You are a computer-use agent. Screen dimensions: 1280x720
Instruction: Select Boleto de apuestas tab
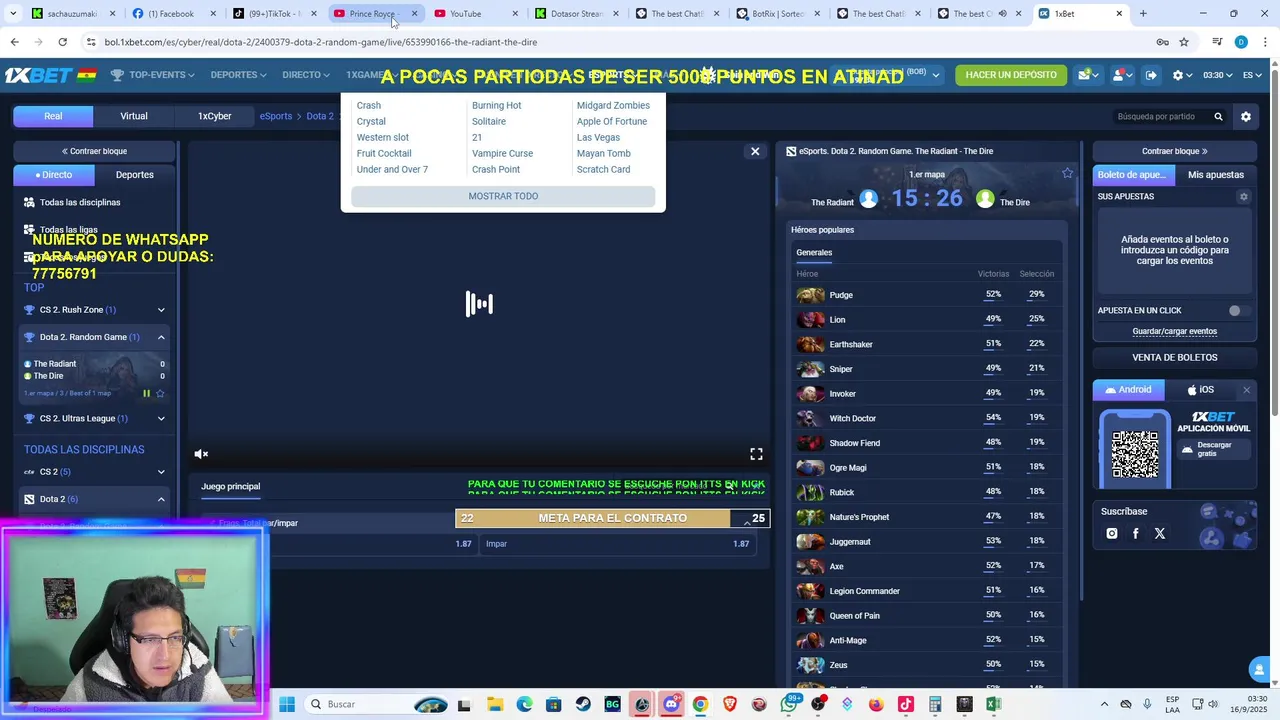(1132, 175)
